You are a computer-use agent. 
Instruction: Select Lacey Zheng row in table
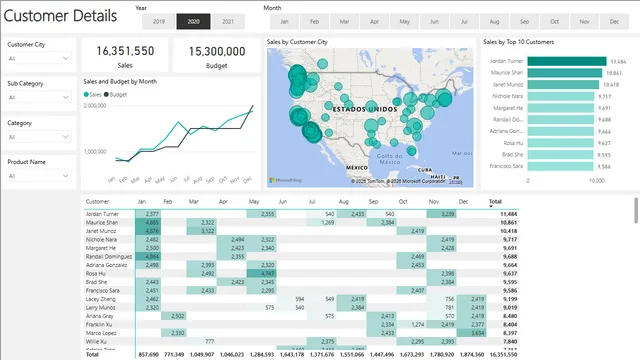(x=302, y=299)
